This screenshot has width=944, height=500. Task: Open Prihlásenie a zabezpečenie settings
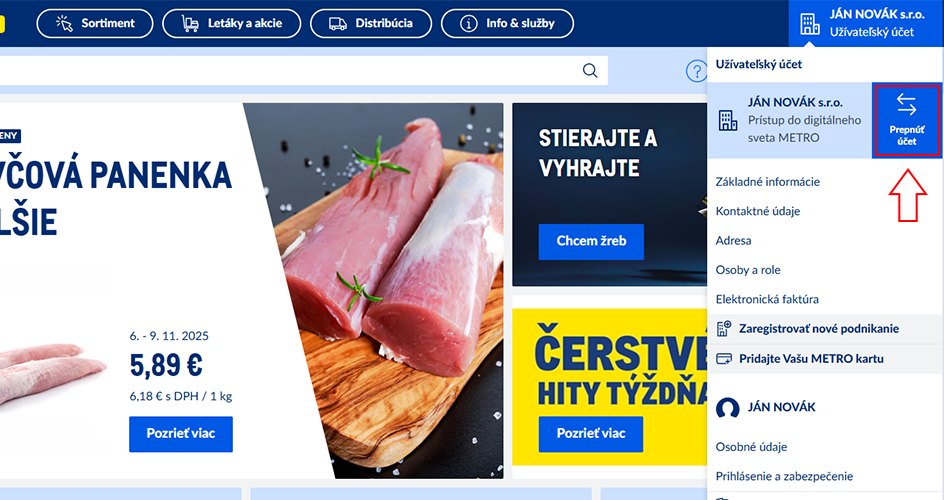784,477
